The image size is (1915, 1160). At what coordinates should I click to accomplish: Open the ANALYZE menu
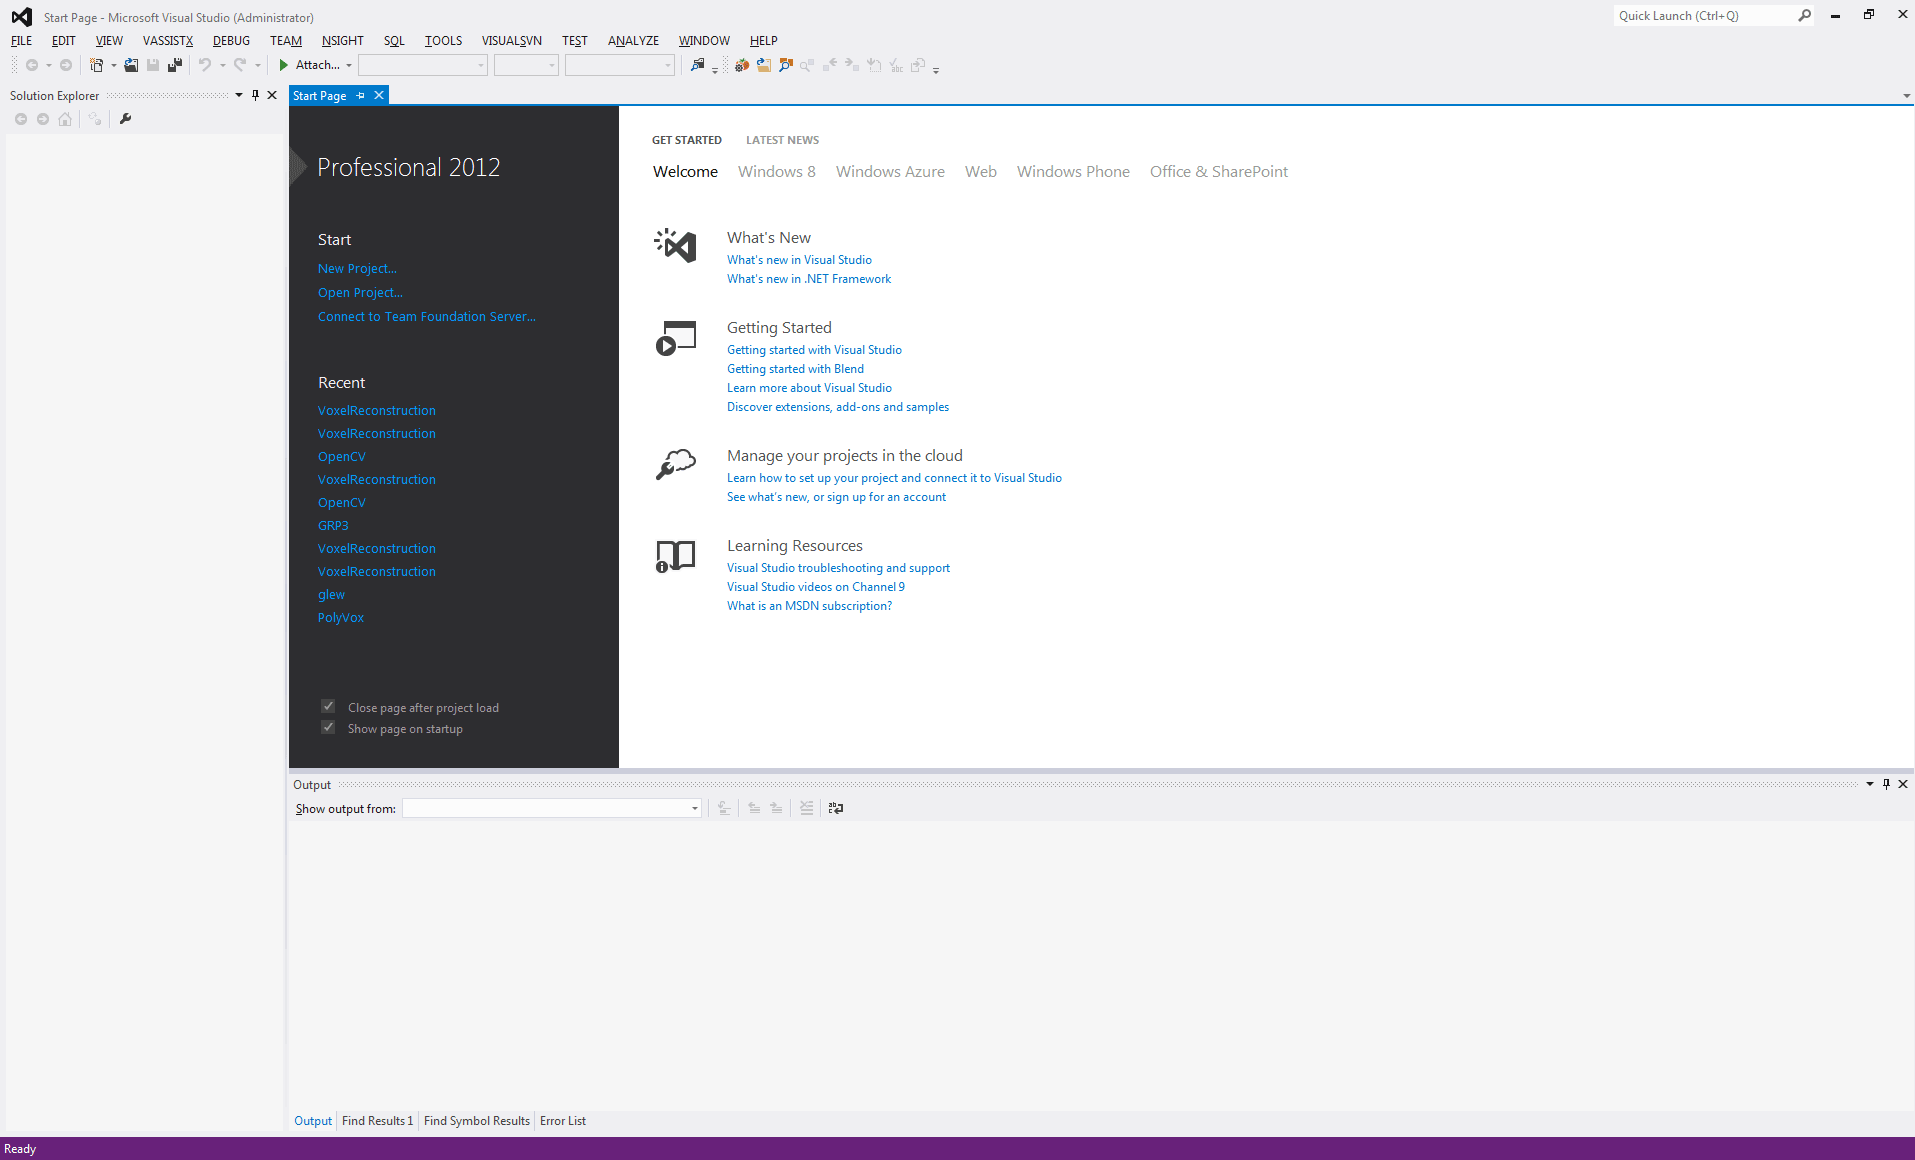tap(633, 41)
